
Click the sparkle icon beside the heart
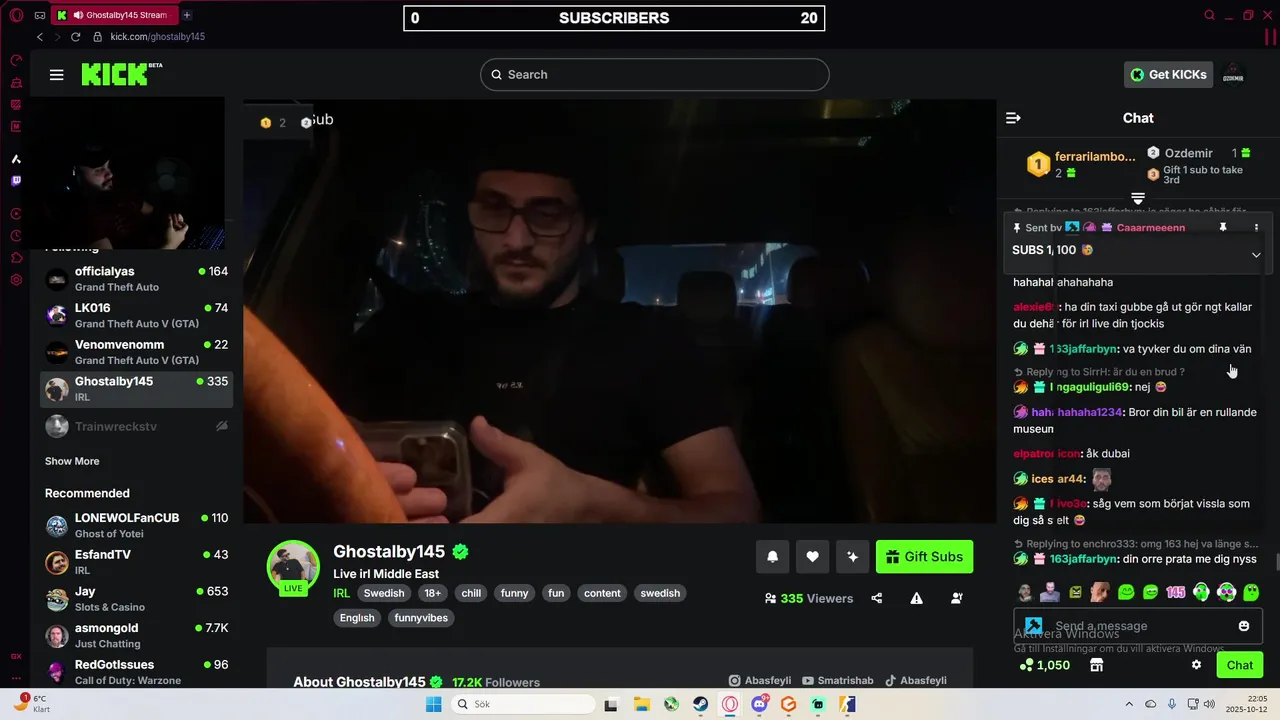pyautogui.click(x=852, y=557)
